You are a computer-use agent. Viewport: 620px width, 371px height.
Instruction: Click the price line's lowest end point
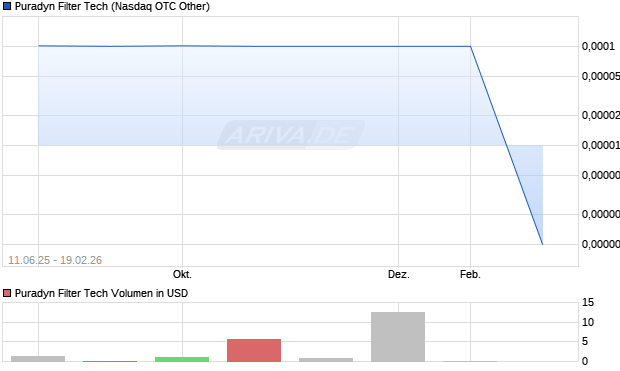(x=542, y=244)
